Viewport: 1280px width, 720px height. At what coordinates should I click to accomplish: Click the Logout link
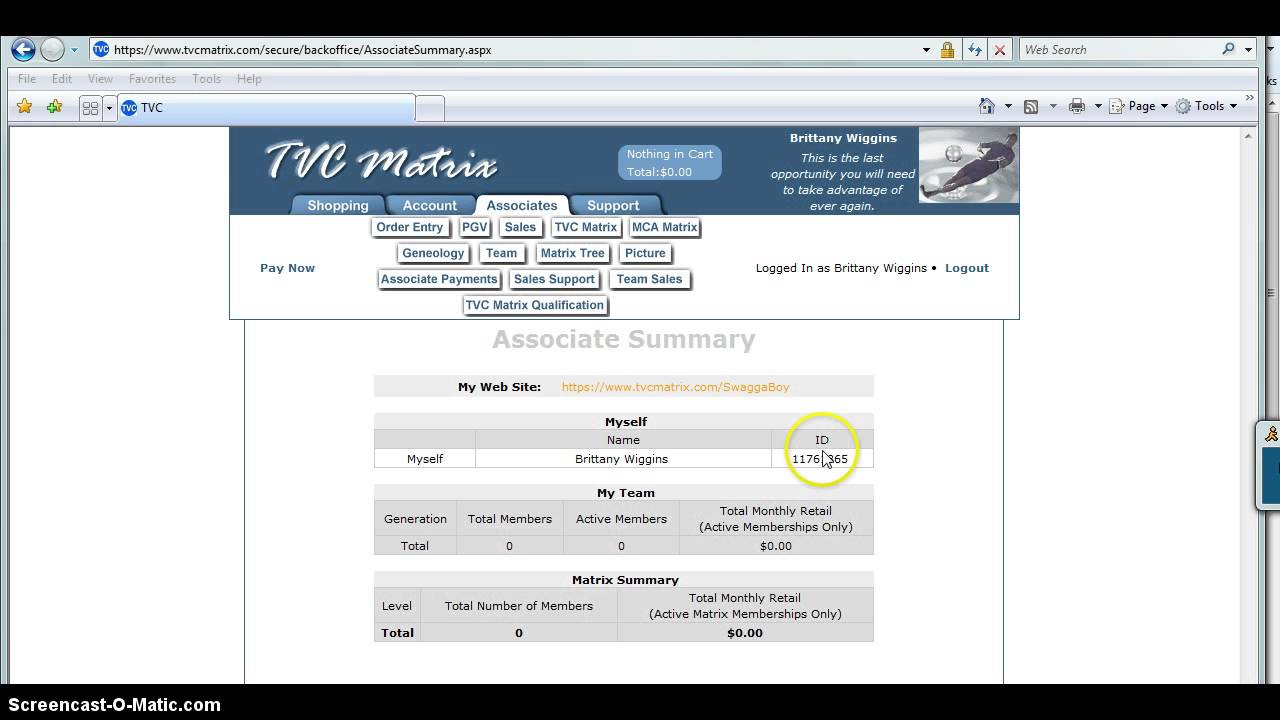[x=967, y=268]
